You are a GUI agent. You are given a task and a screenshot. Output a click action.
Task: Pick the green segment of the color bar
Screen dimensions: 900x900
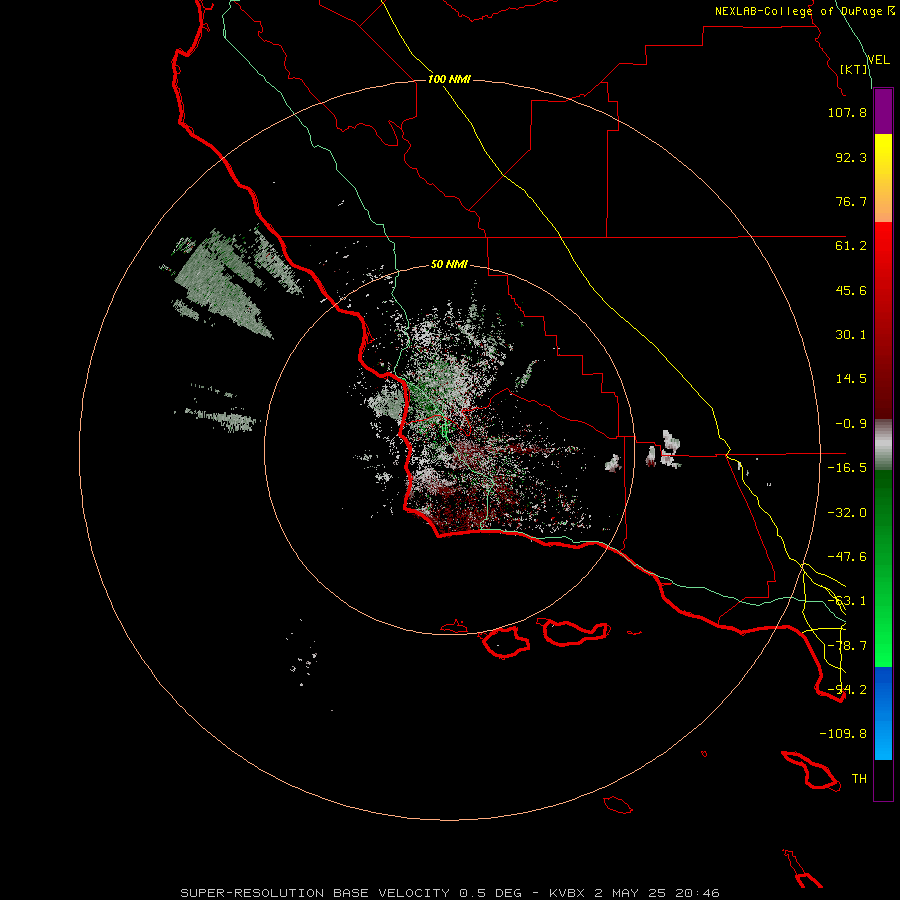point(883,568)
